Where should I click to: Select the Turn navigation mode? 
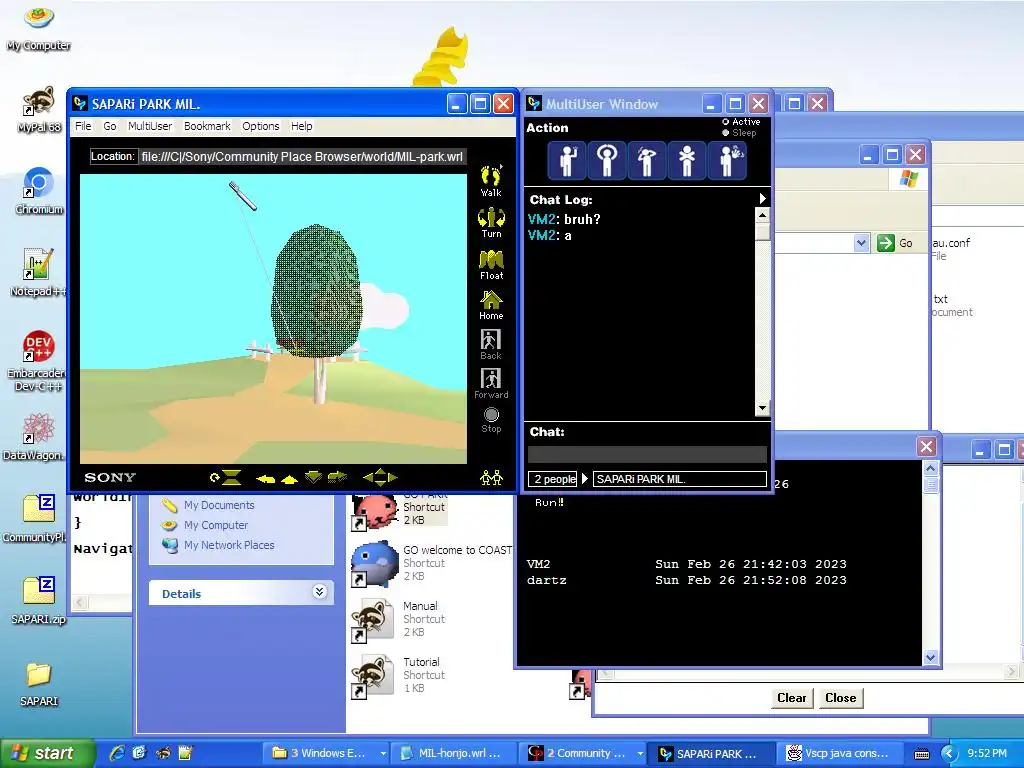491,223
